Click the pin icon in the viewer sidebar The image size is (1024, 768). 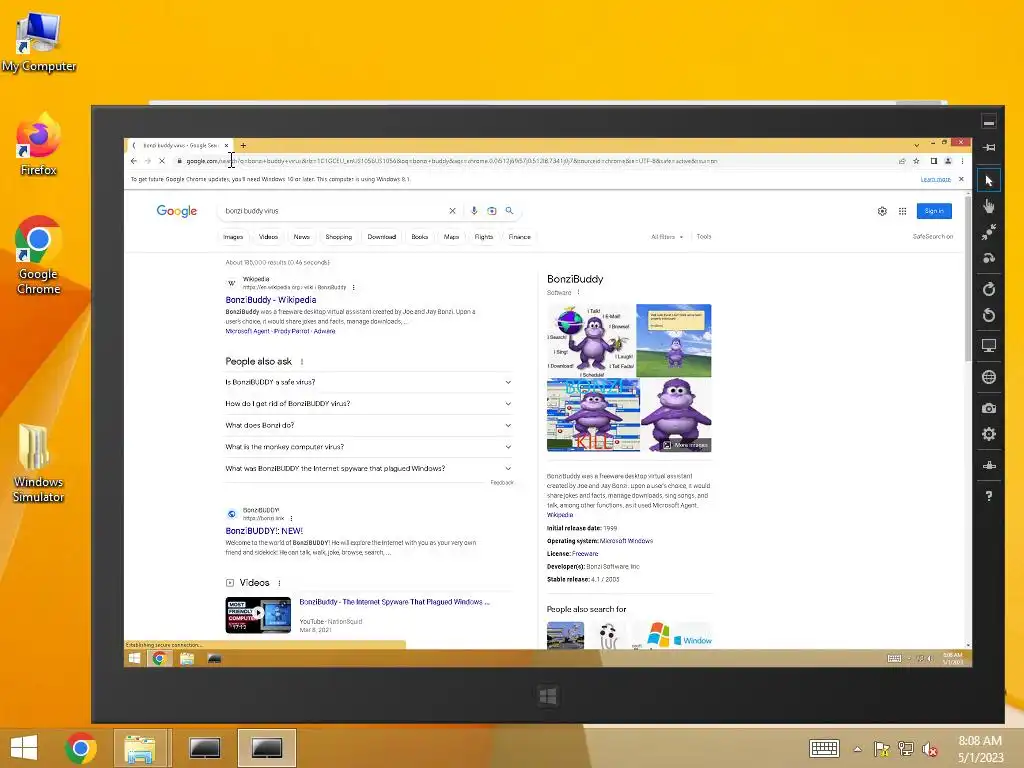tap(989, 148)
